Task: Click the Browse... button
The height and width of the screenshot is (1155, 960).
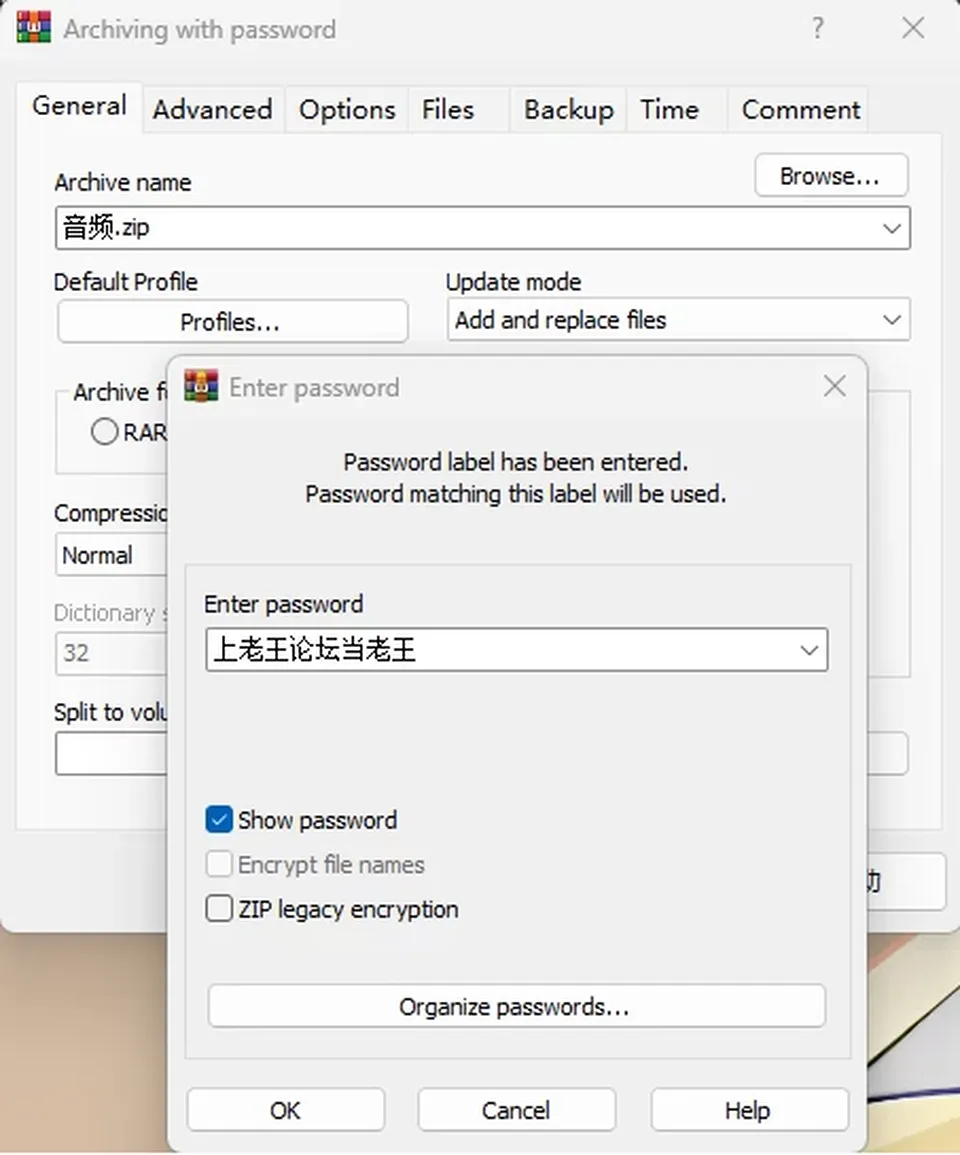Action: tap(831, 176)
